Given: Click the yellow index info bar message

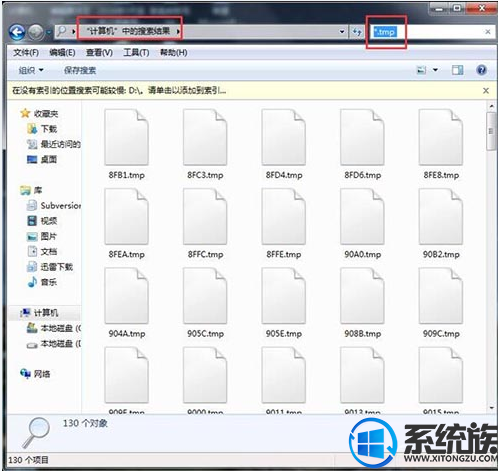Looking at the screenshot, I should 119,90.
